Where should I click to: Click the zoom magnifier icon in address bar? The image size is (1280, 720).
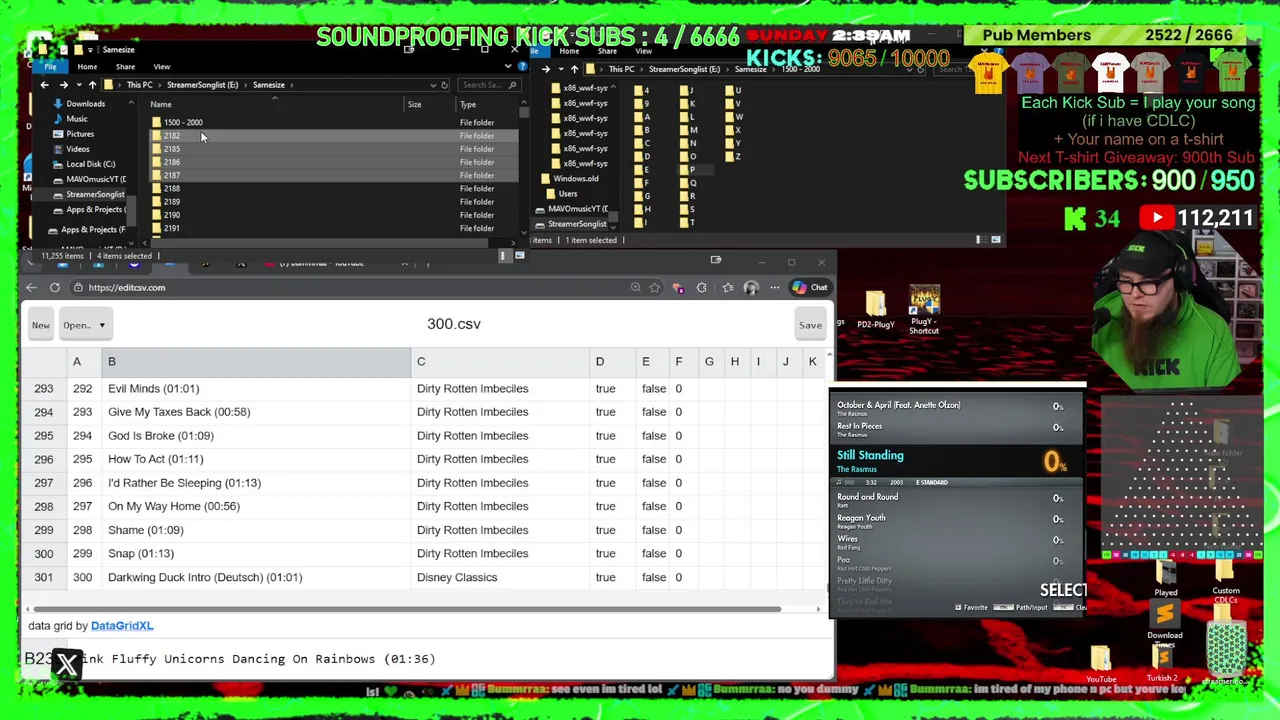click(636, 288)
